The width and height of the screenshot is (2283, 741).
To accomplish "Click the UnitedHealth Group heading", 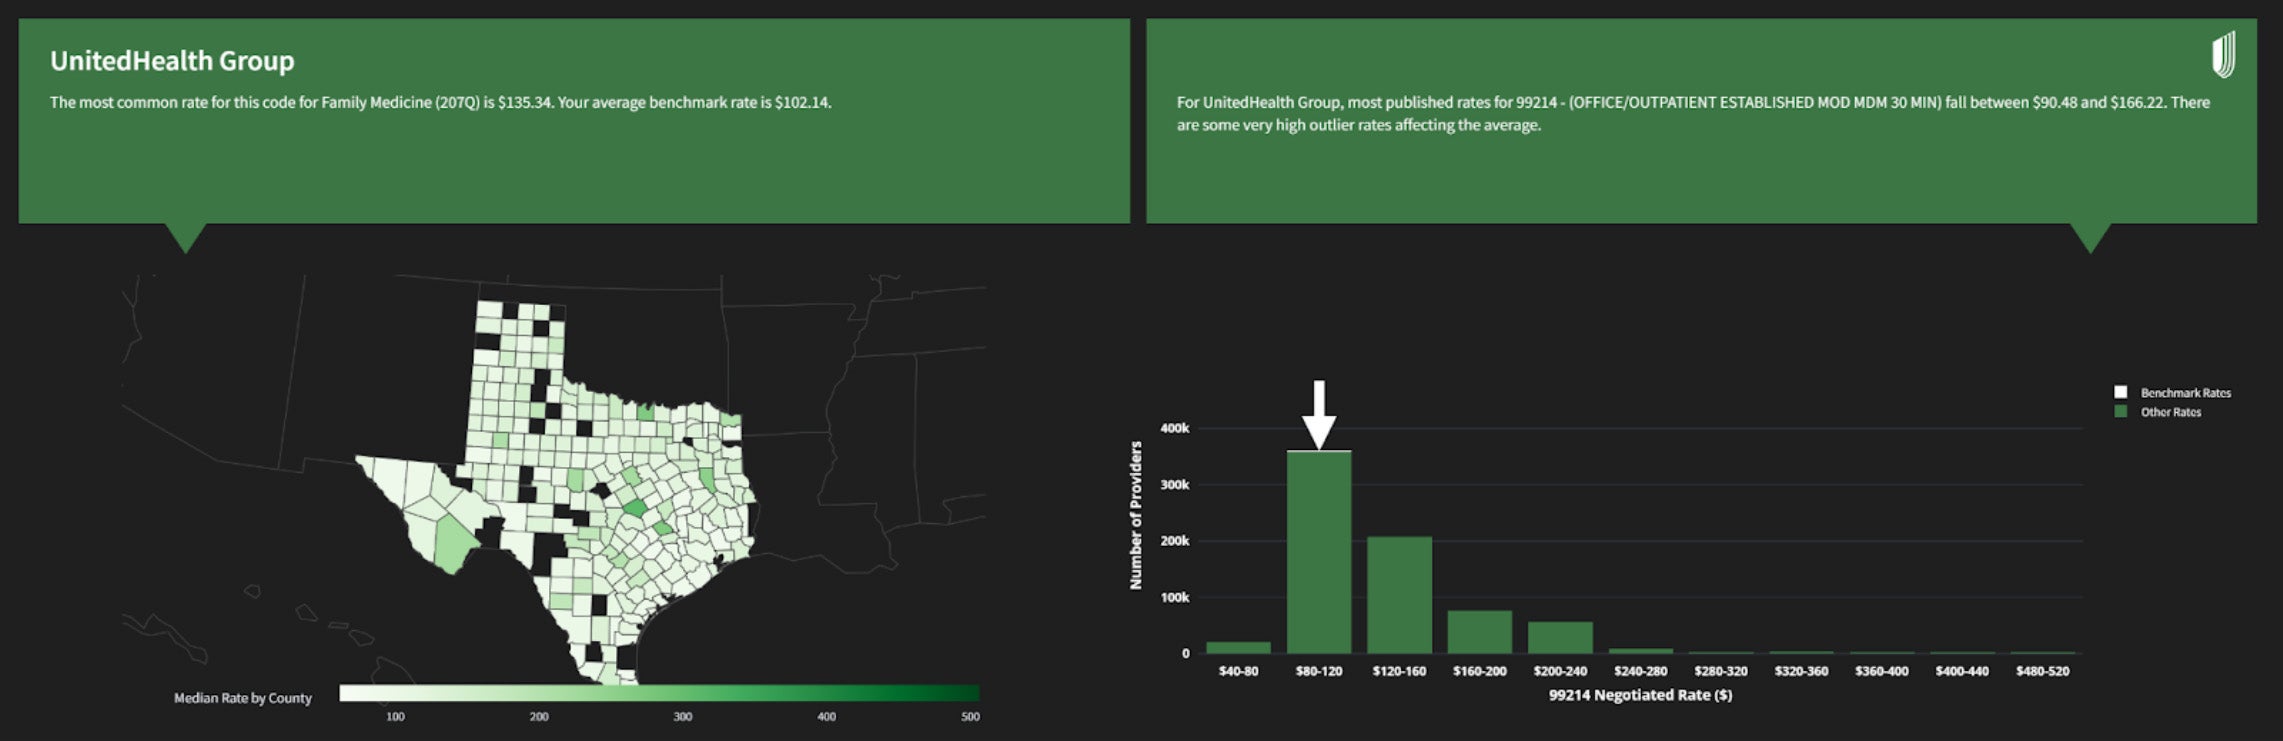I will (x=172, y=61).
